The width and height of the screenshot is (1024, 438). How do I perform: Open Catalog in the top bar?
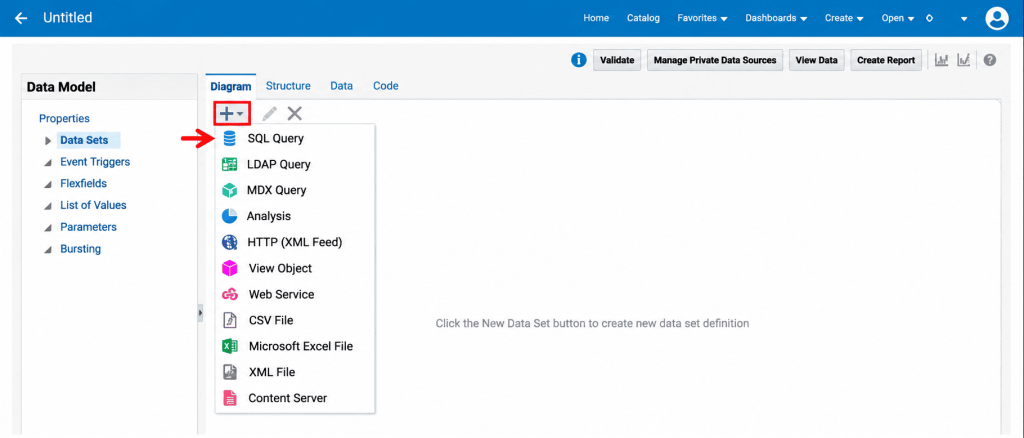click(643, 18)
